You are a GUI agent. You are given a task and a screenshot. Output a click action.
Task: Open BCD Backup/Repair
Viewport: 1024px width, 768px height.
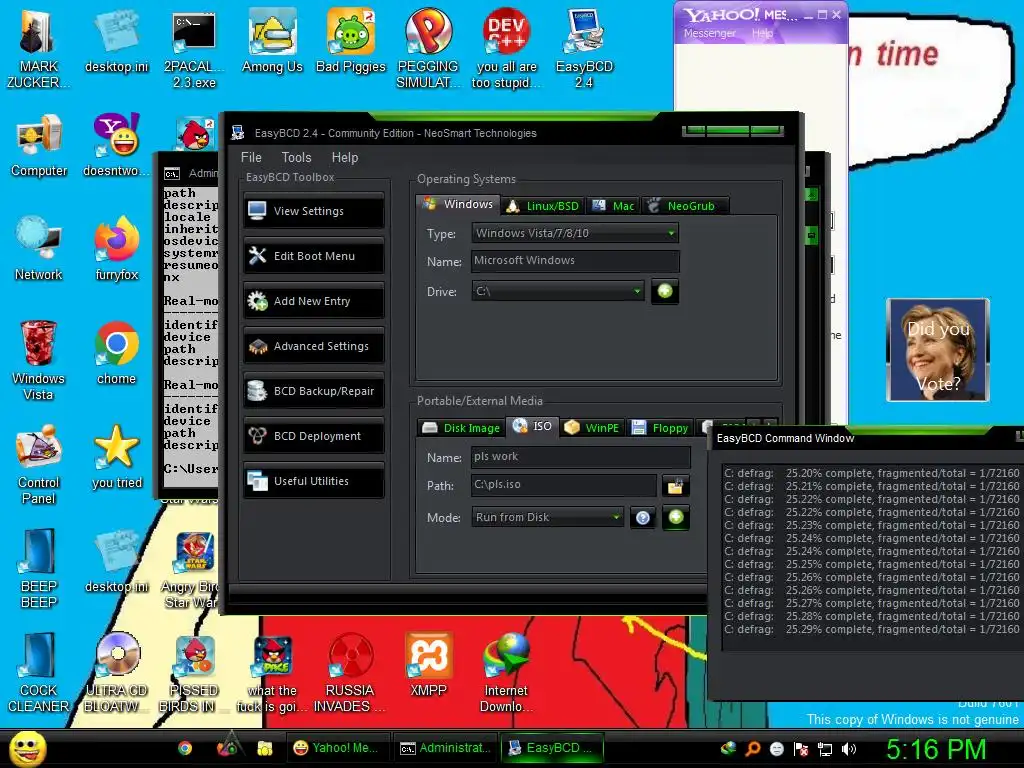[x=313, y=391]
